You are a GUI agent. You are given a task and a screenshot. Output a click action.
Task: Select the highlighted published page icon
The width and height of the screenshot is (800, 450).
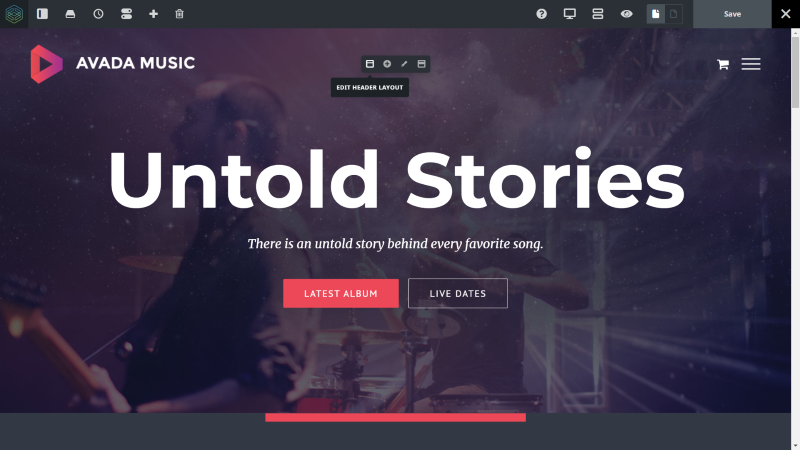(x=656, y=14)
